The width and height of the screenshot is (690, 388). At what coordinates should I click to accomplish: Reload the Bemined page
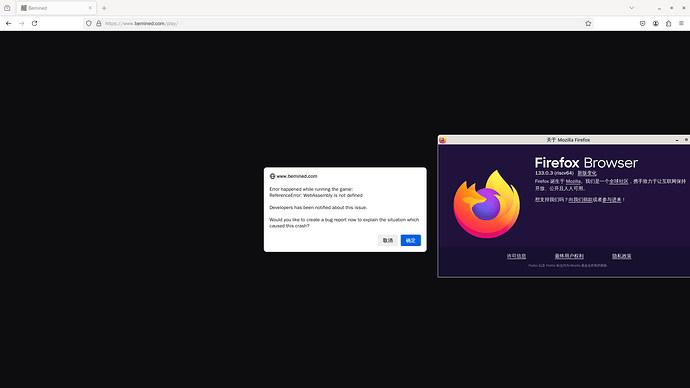tap(34, 23)
